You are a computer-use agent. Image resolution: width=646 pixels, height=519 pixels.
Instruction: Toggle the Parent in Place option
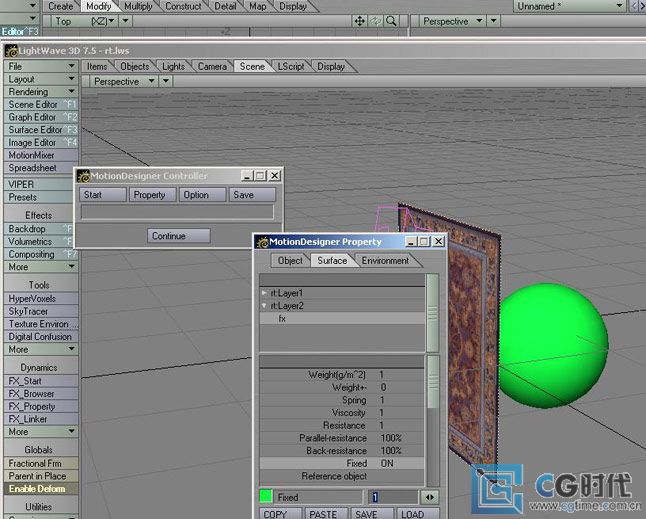(40, 476)
